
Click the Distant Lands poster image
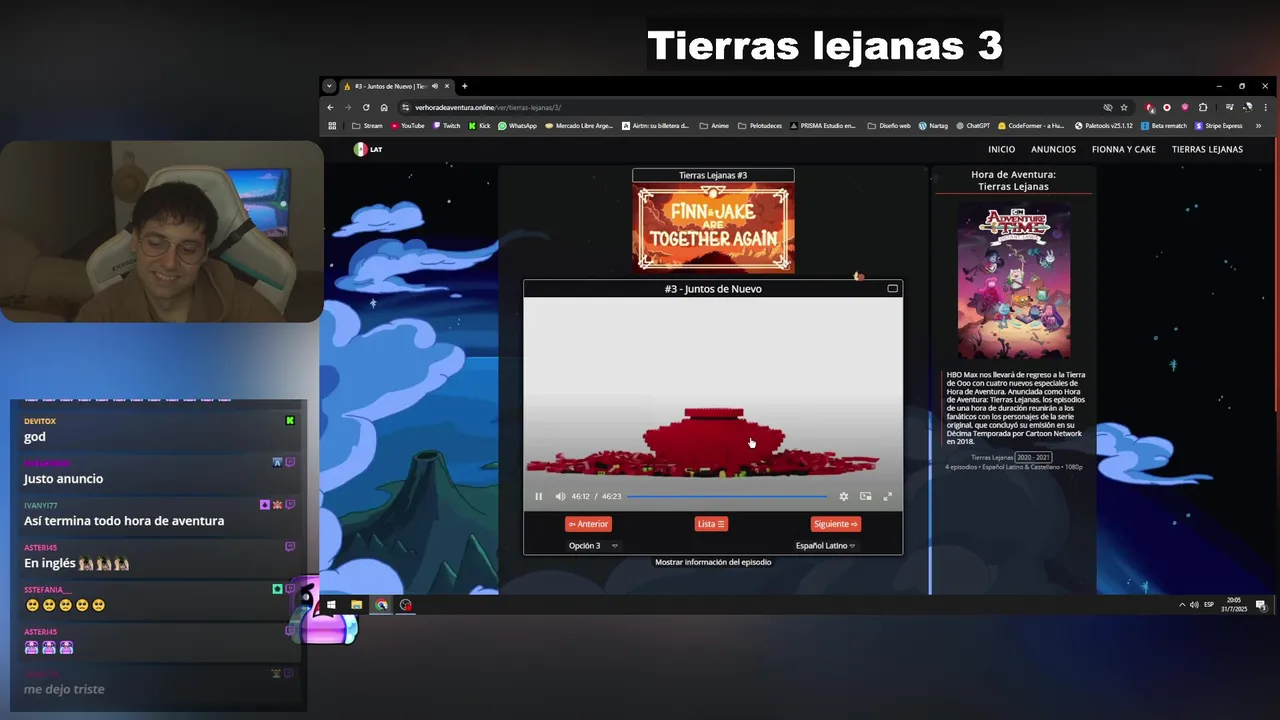click(1013, 282)
